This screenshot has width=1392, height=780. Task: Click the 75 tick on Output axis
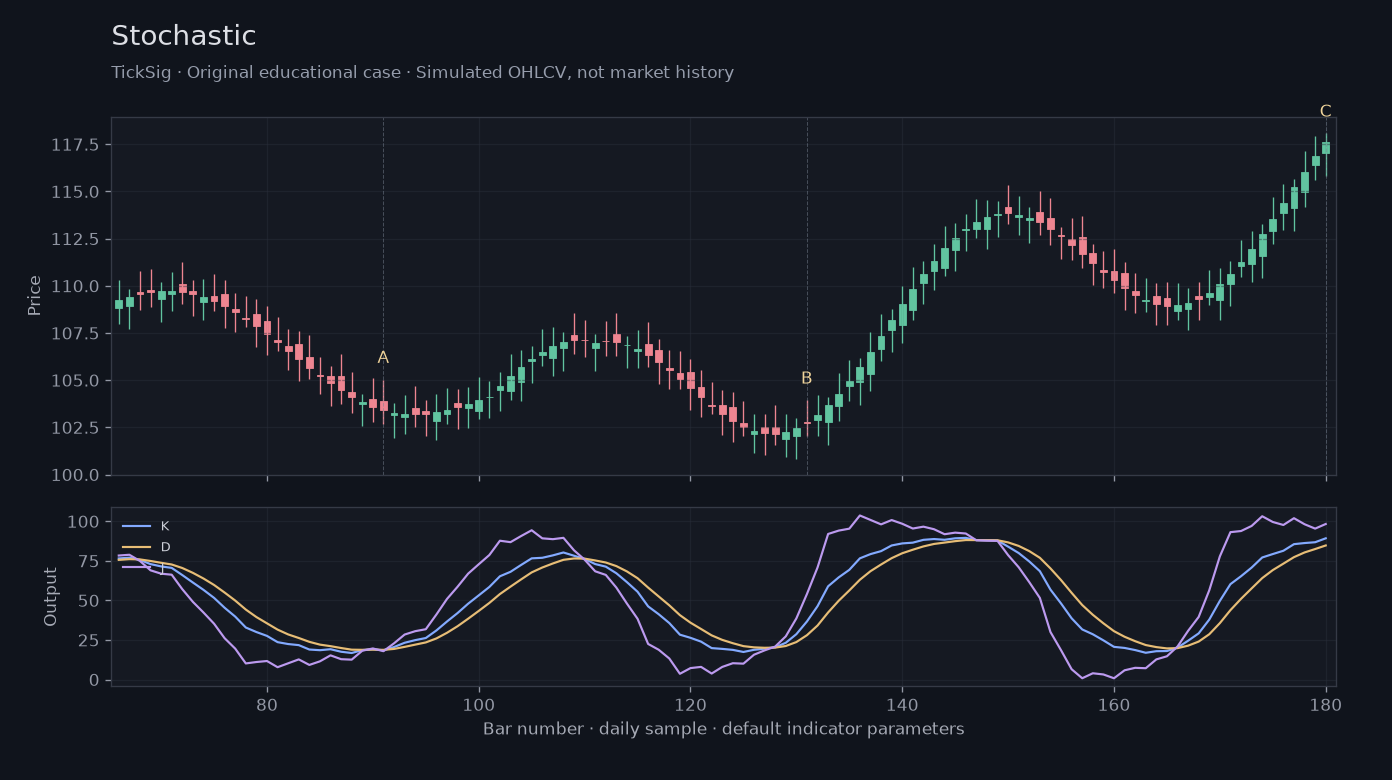pos(90,562)
